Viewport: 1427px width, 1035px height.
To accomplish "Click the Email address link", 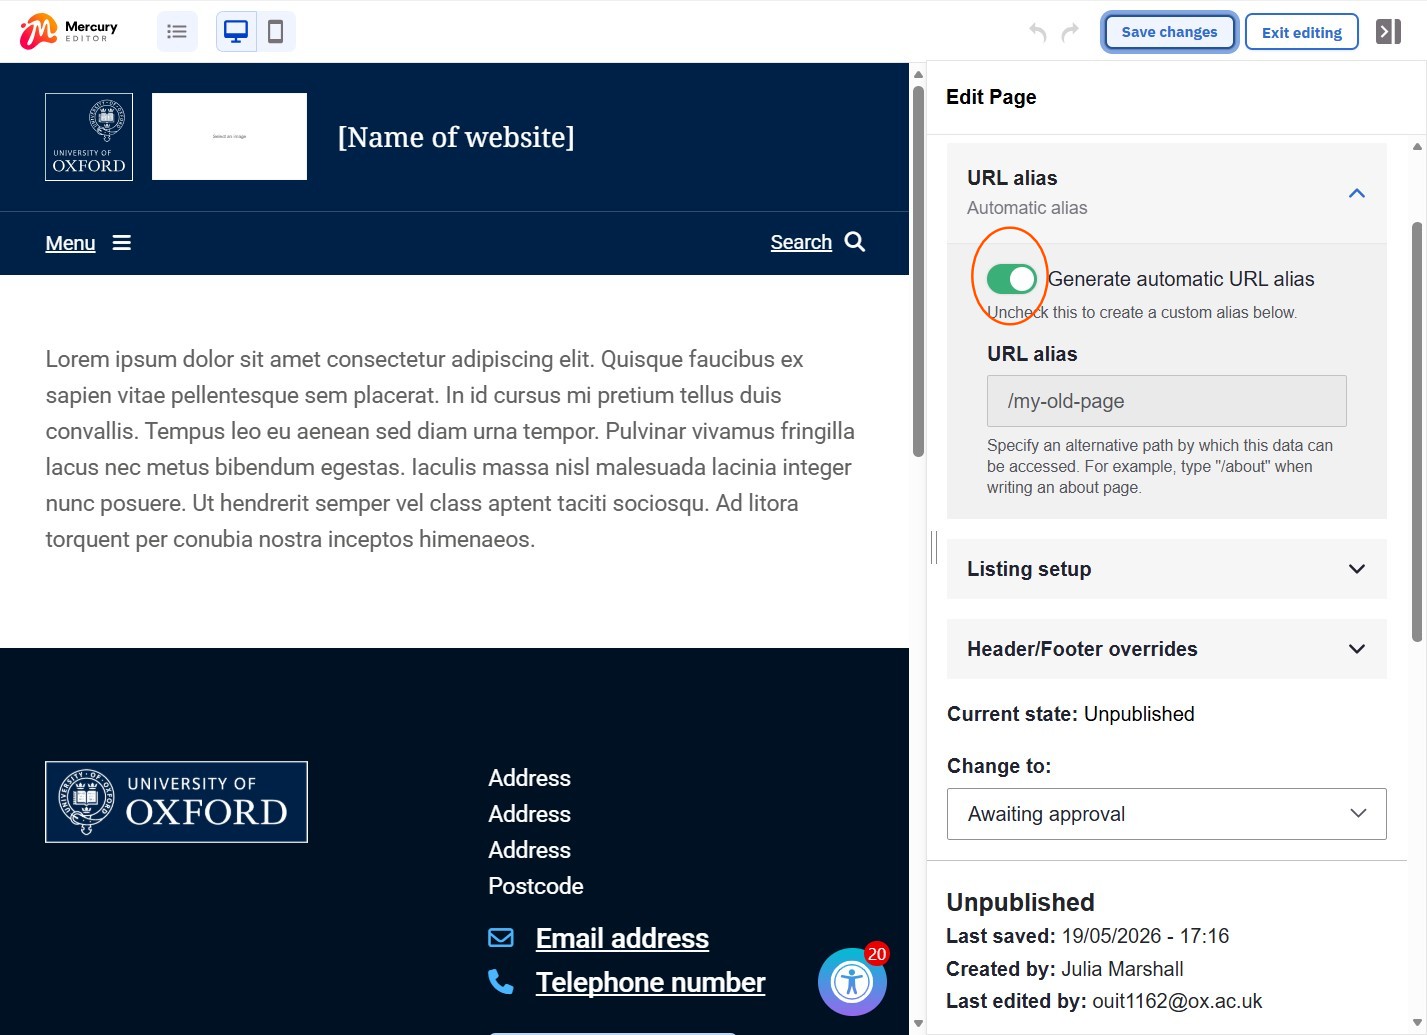I will [622, 938].
